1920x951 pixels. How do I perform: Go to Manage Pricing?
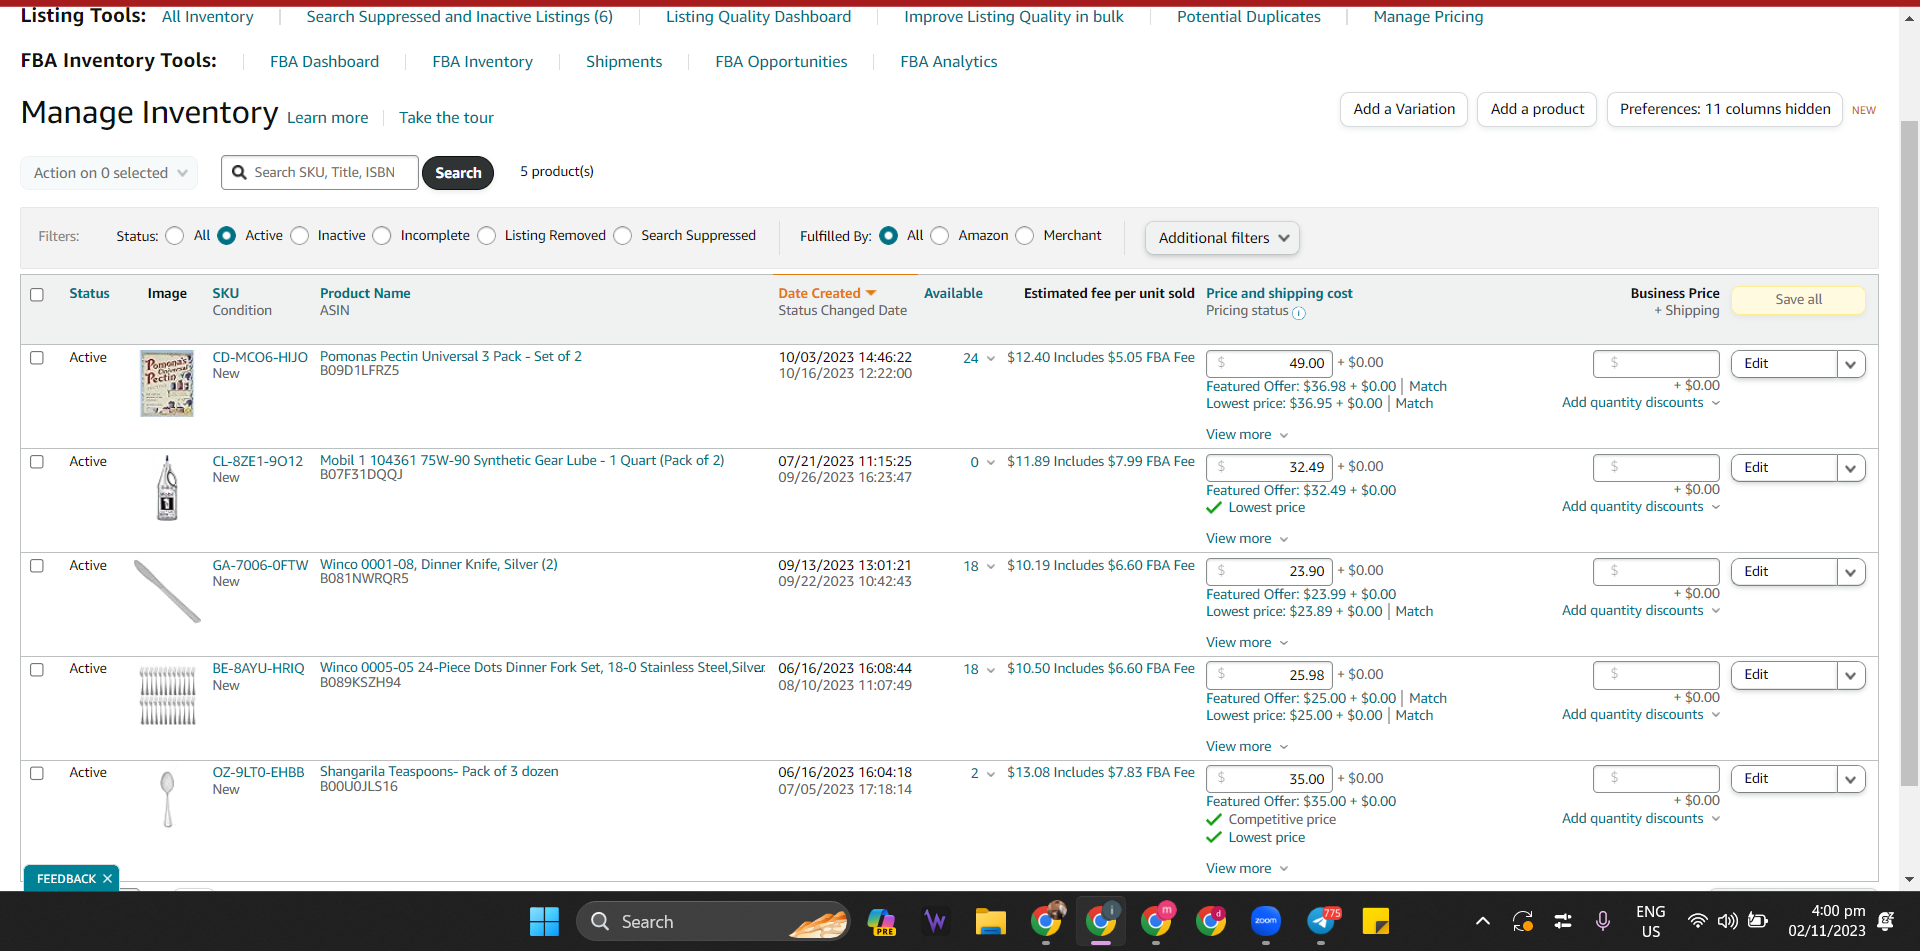[1428, 17]
